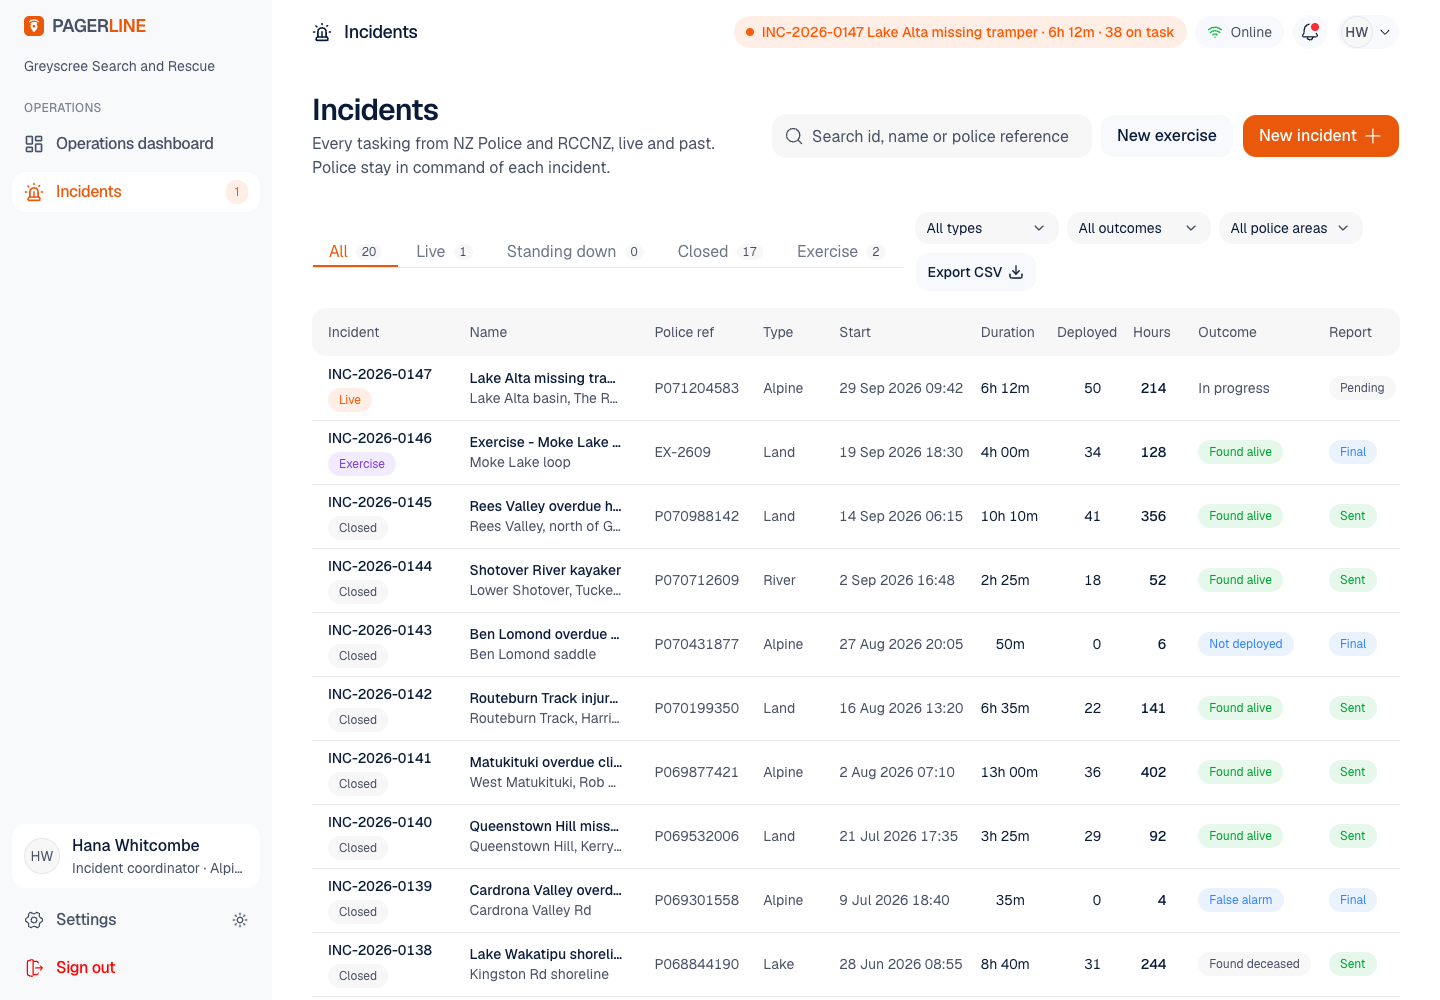Click the Incidents siren icon in sidebar
The height and width of the screenshot is (1000, 1440).
tap(34, 192)
